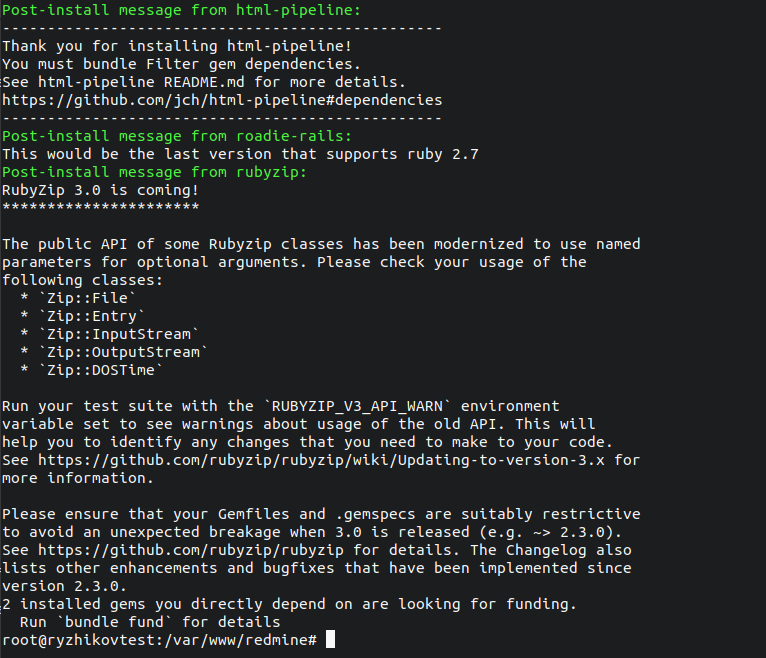Click the `Zip::Entry` class entry

(x=88, y=316)
